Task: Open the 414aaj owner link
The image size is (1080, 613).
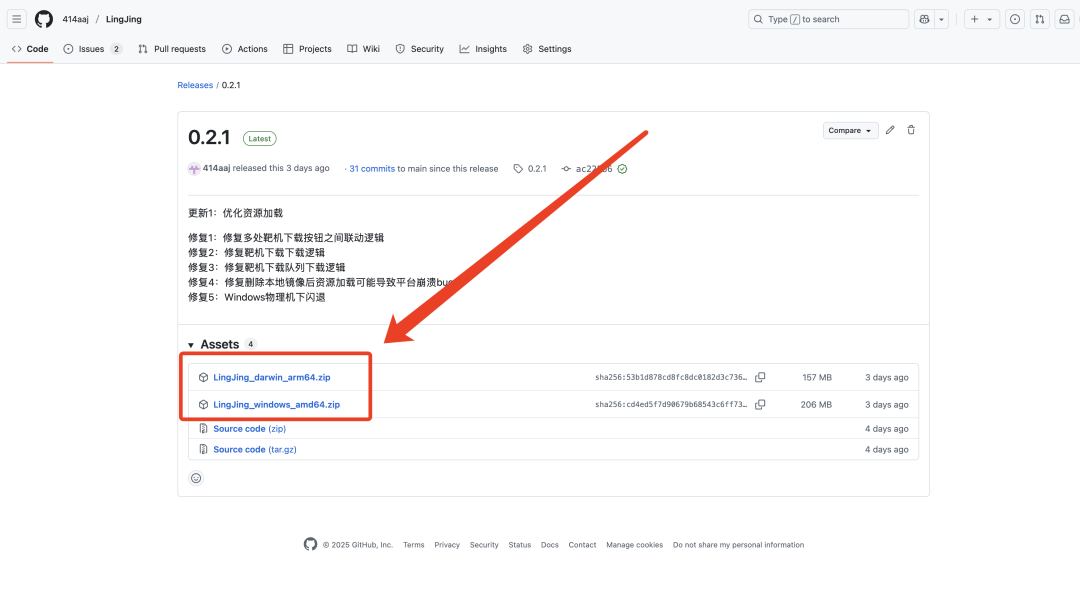Action: (76, 19)
